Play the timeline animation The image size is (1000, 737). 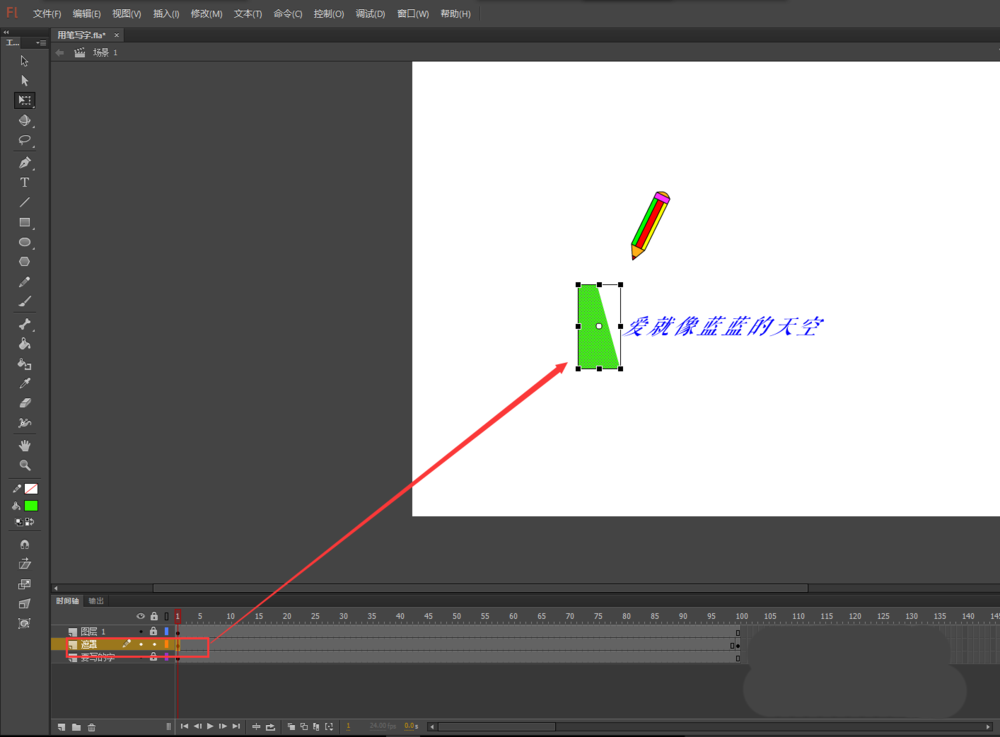coord(210,726)
